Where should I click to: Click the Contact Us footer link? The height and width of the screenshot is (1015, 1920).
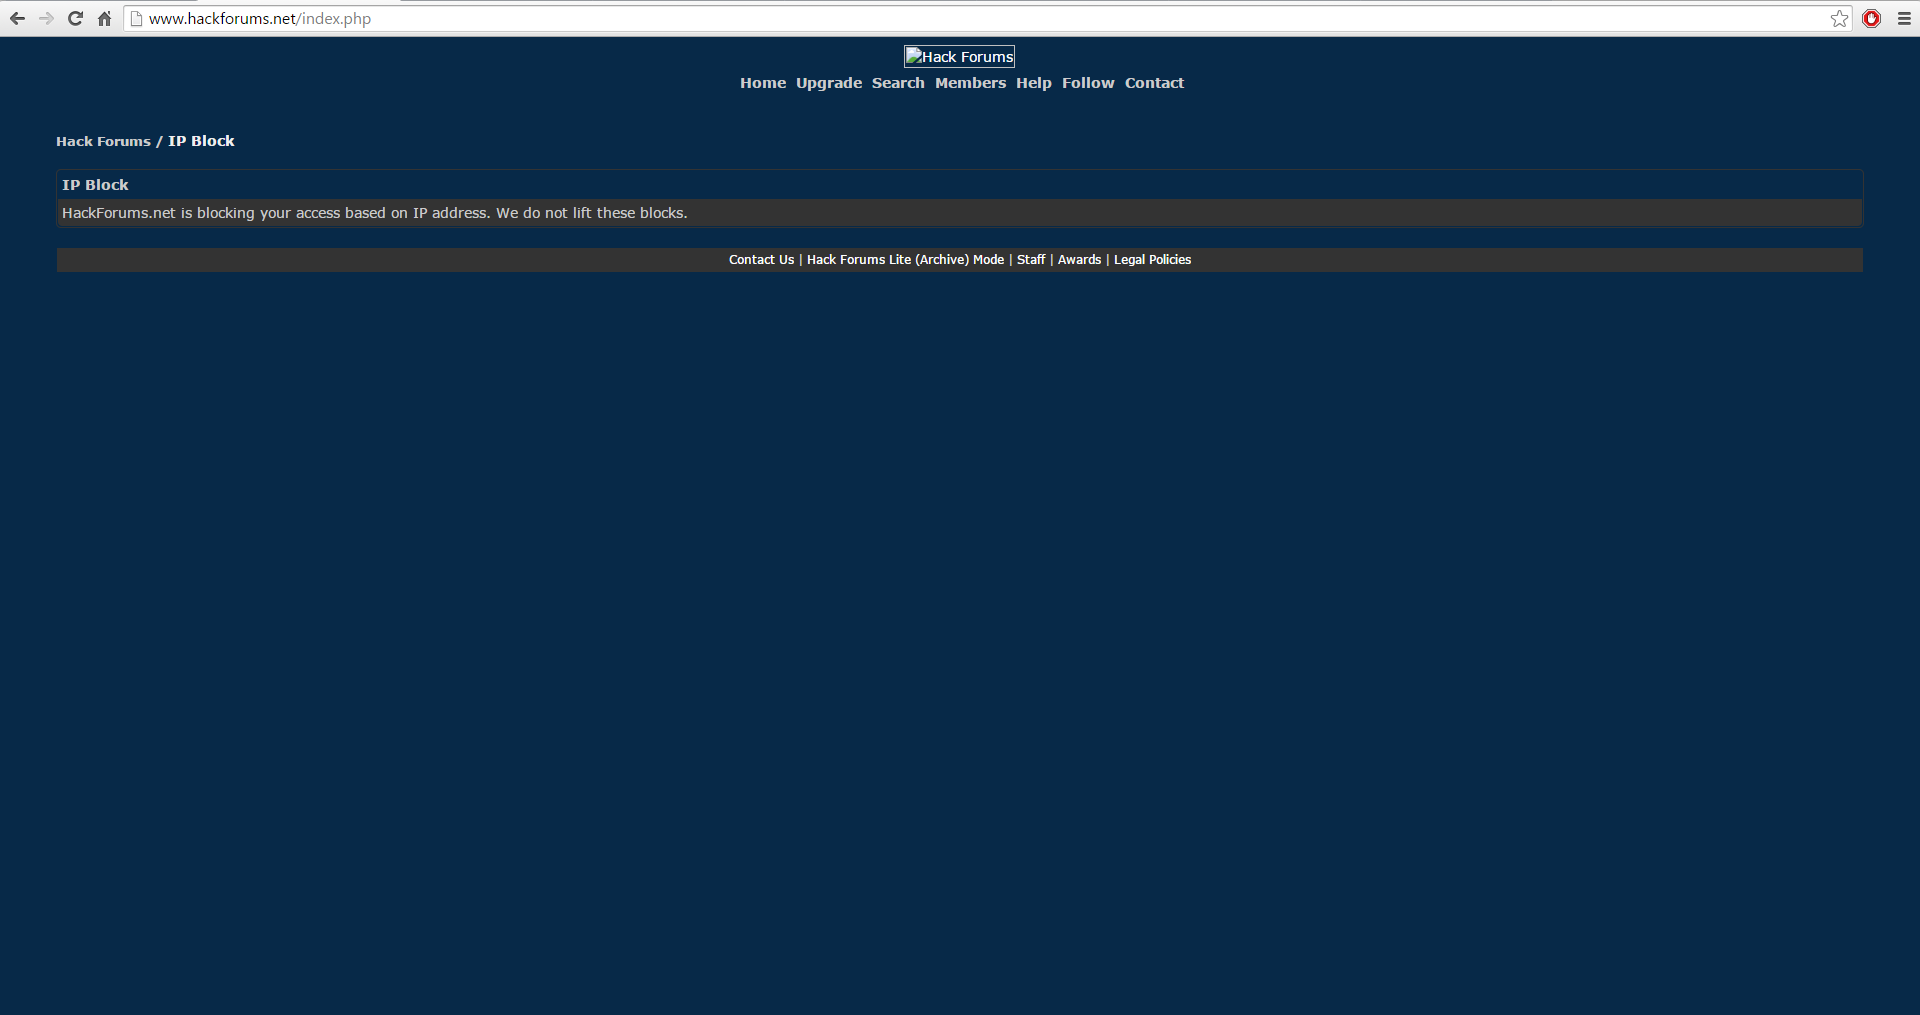(761, 260)
